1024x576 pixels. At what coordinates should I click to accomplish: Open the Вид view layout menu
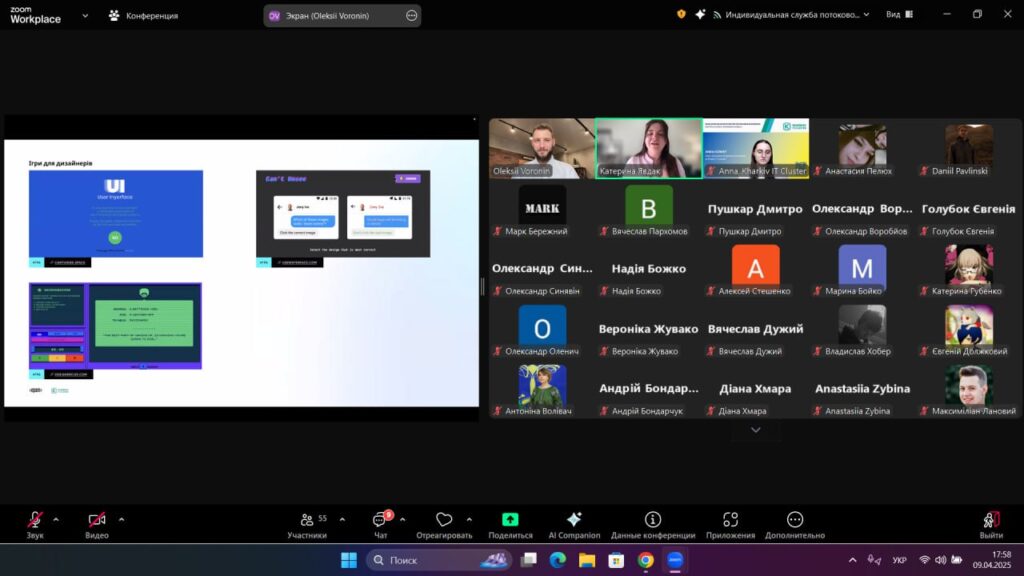pos(900,14)
